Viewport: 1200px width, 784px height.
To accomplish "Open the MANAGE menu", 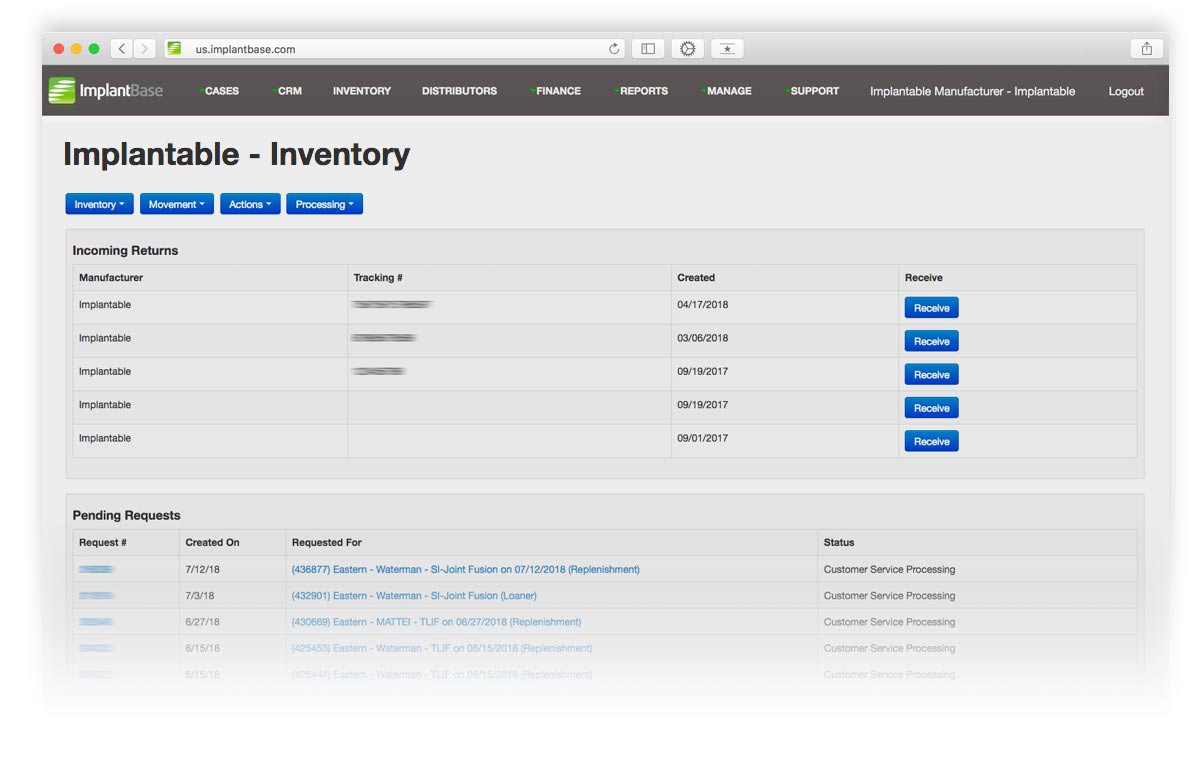I will click(x=727, y=91).
